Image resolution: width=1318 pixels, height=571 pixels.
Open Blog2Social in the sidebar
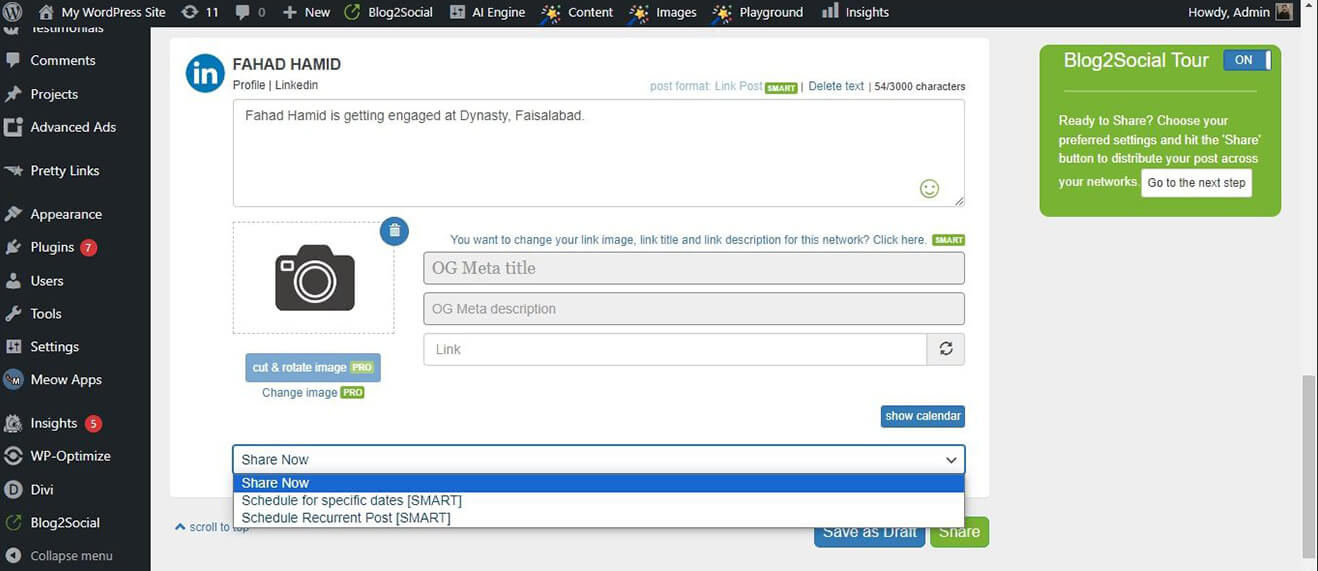point(65,522)
